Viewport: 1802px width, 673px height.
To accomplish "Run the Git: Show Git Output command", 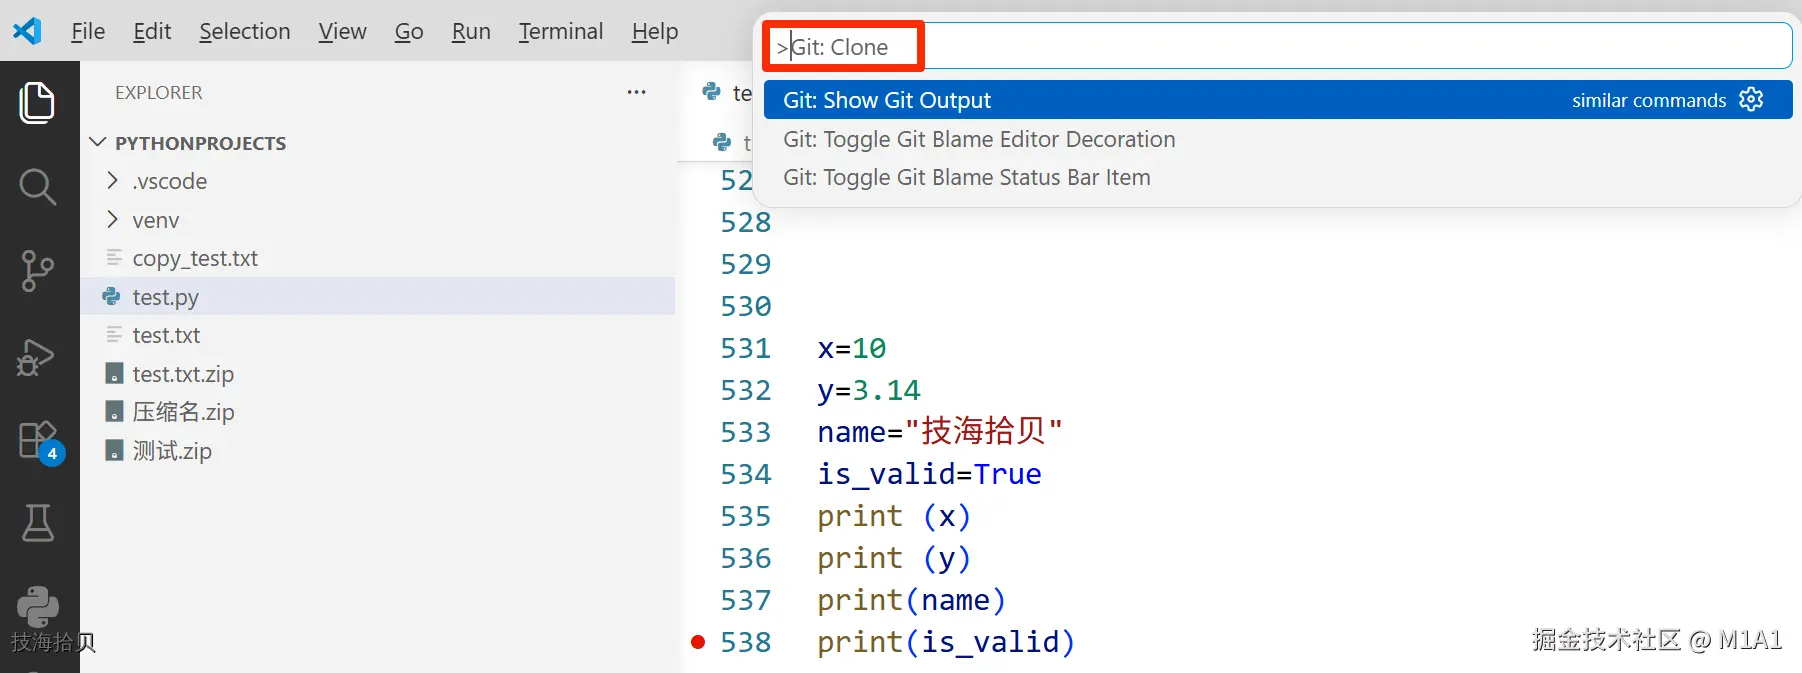I will [1278, 100].
